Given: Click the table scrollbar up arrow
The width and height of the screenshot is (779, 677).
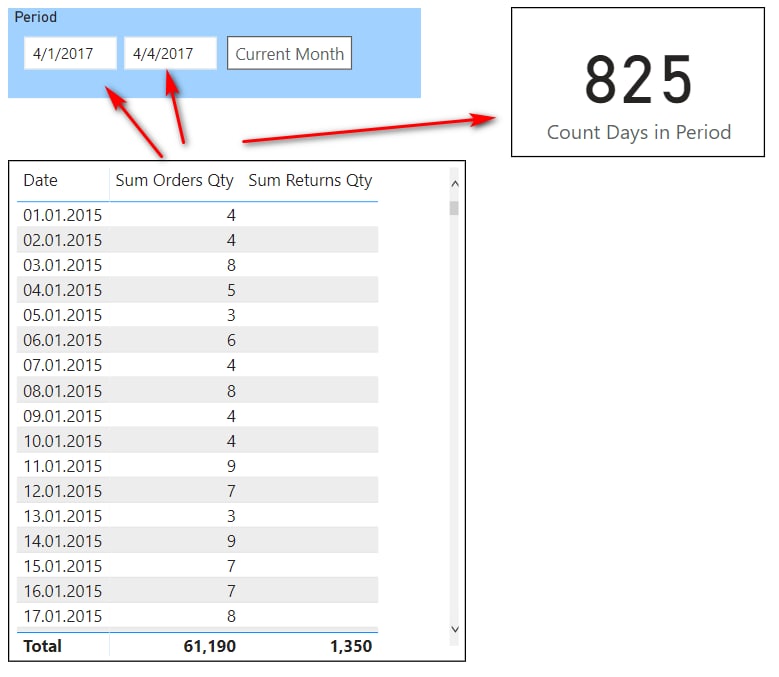Looking at the screenshot, I should click(x=455, y=184).
